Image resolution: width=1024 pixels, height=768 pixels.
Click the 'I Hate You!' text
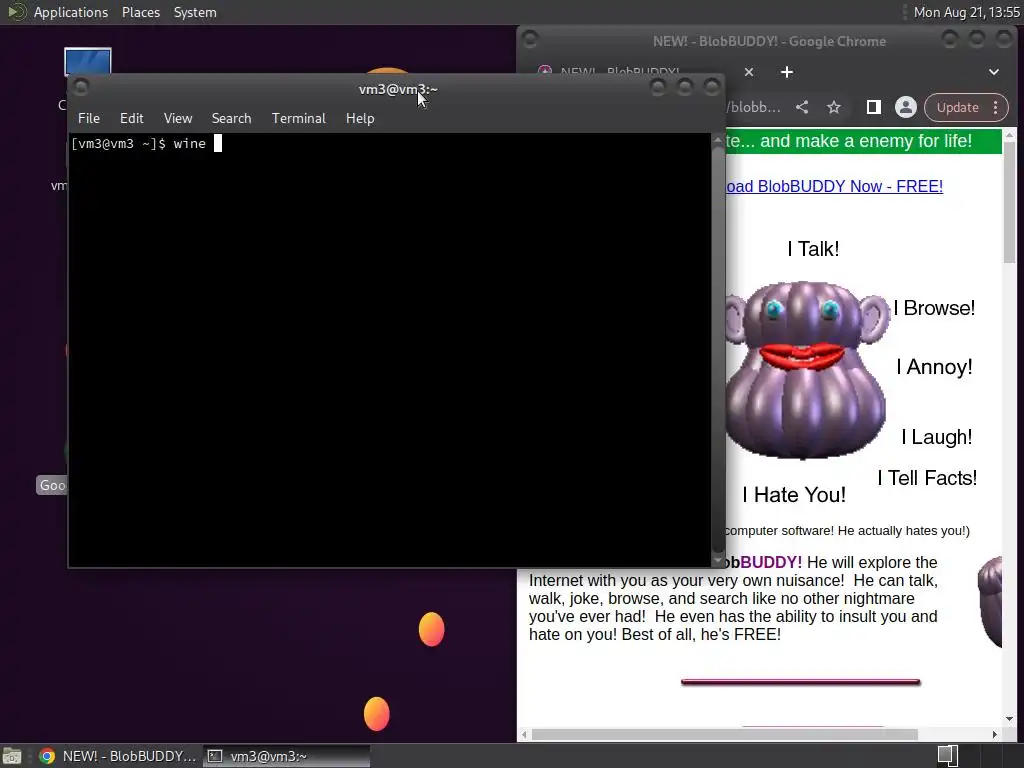[793, 494]
